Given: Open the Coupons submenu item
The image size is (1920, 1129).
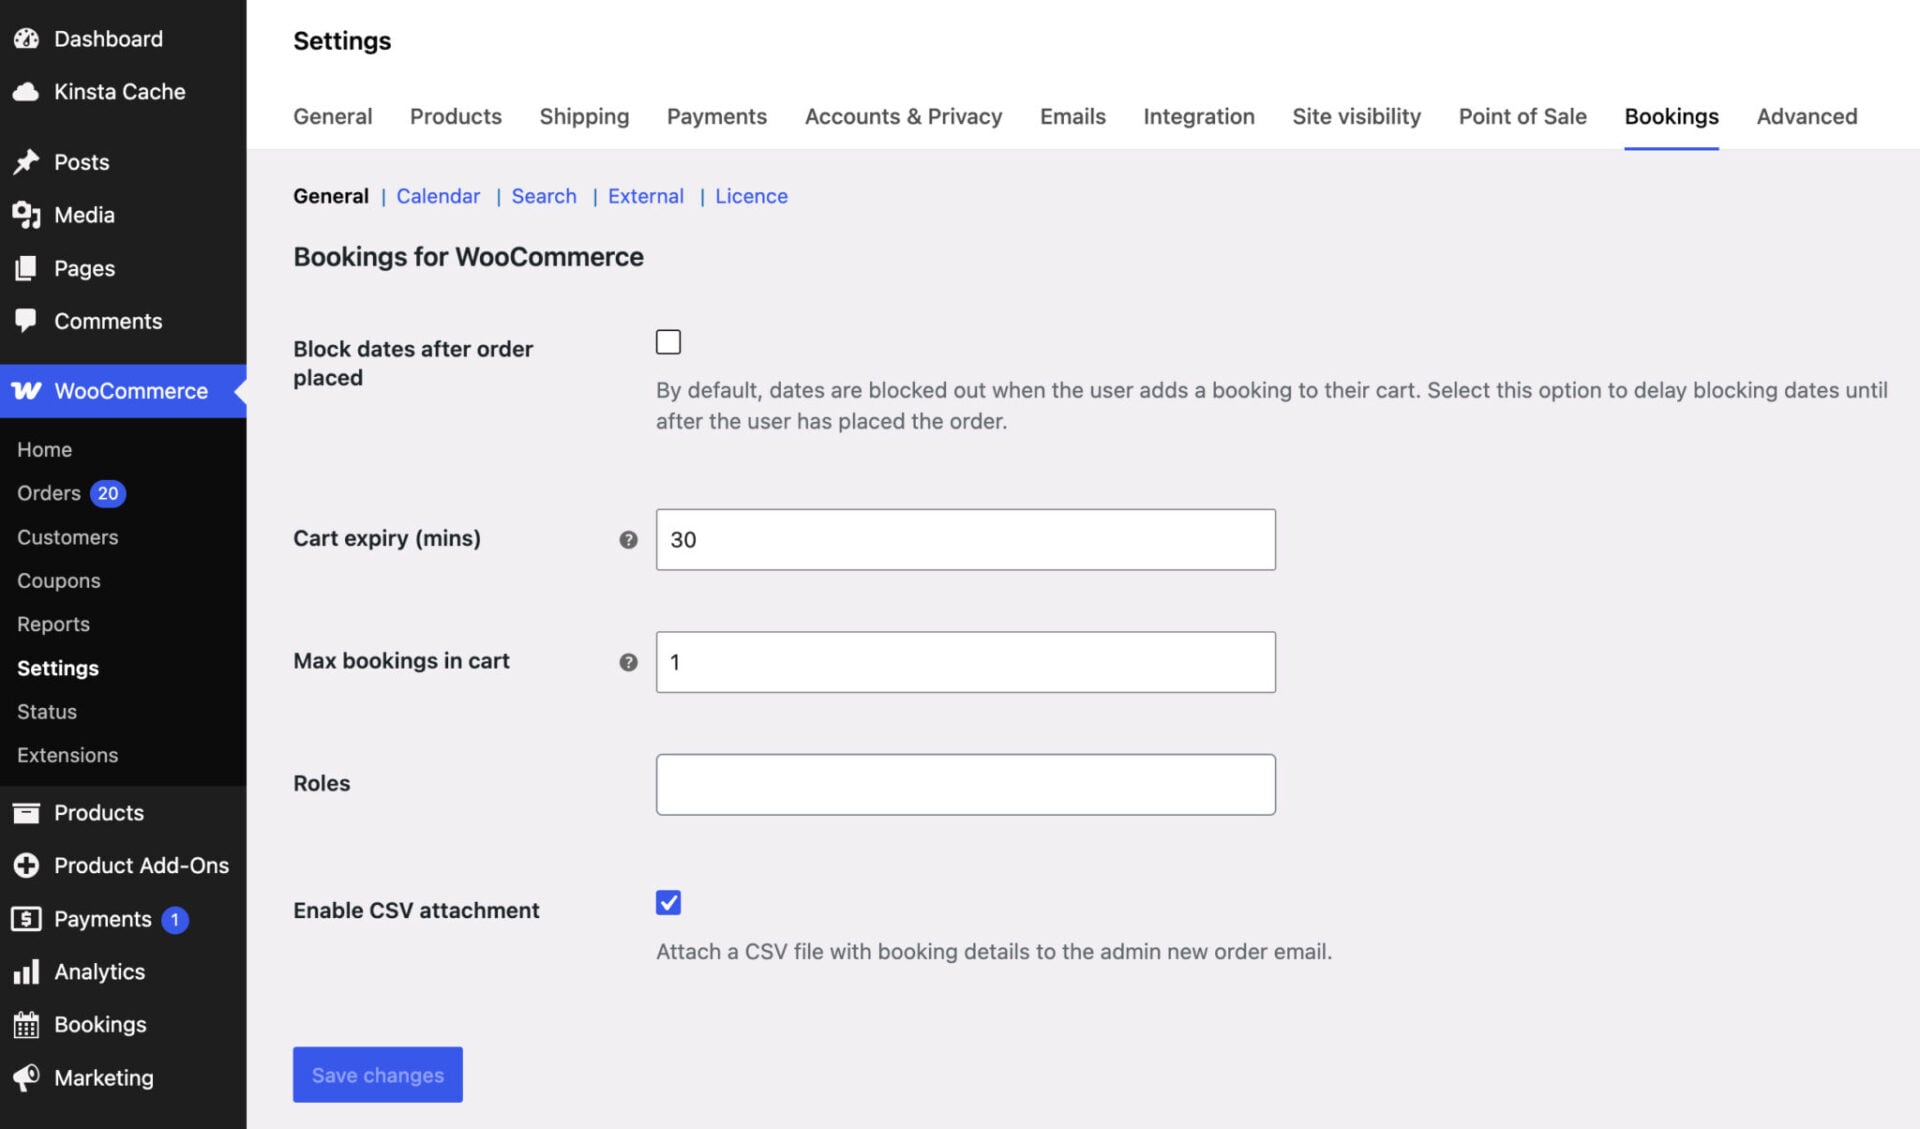Looking at the screenshot, I should 58,581.
